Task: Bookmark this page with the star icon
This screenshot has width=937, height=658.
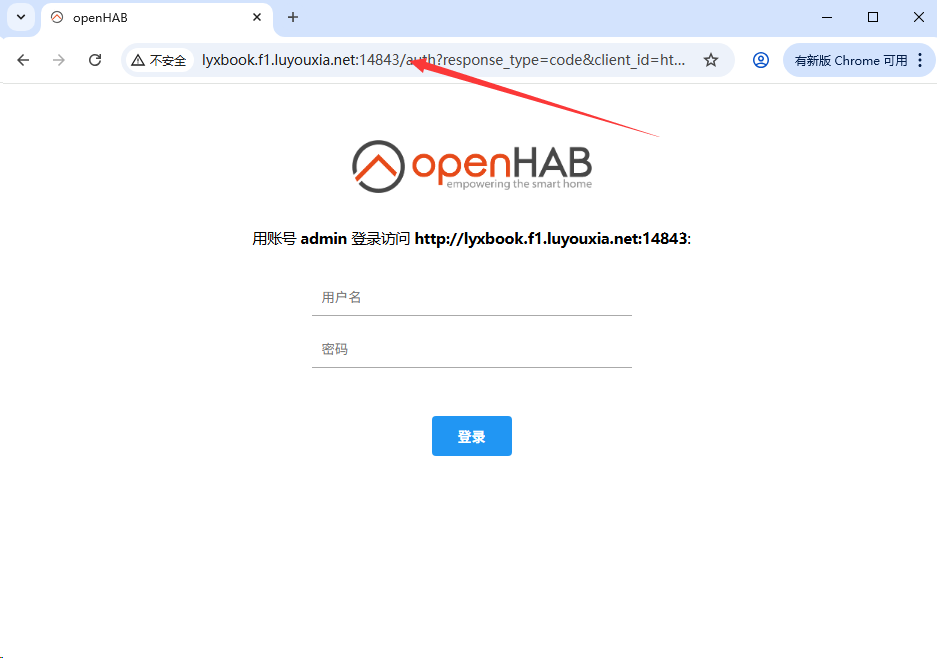Action: (711, 60)
